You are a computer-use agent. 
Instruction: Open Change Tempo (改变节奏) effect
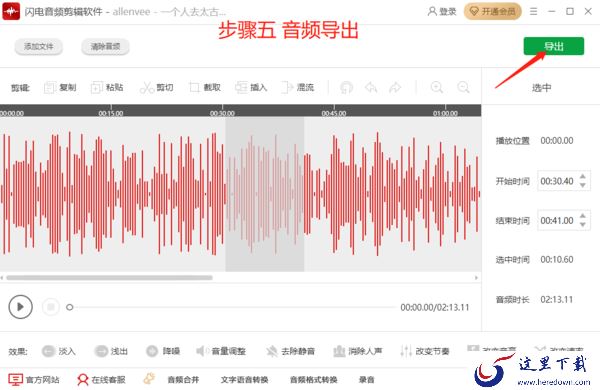(x=424, y=351)
